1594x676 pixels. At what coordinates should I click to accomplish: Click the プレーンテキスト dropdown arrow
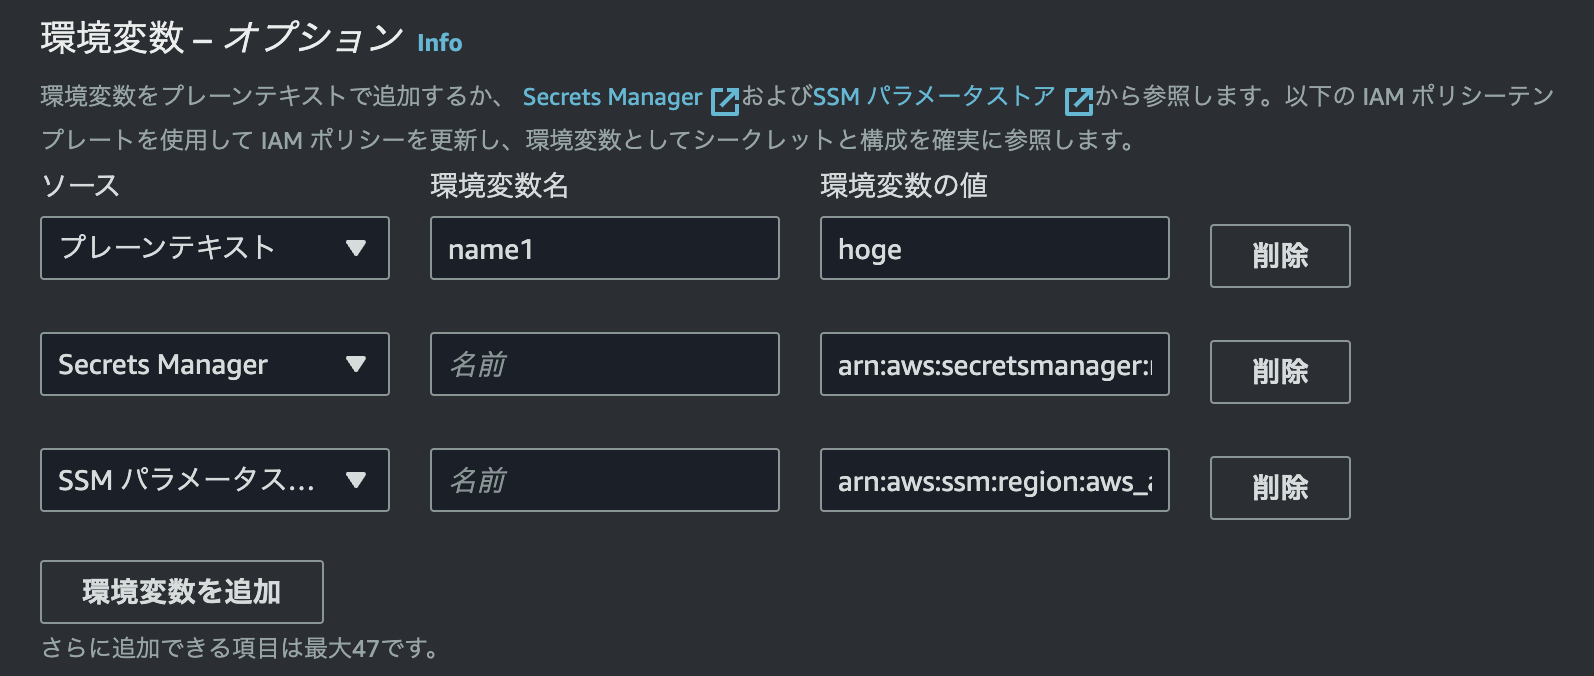[x=355, y=248]
